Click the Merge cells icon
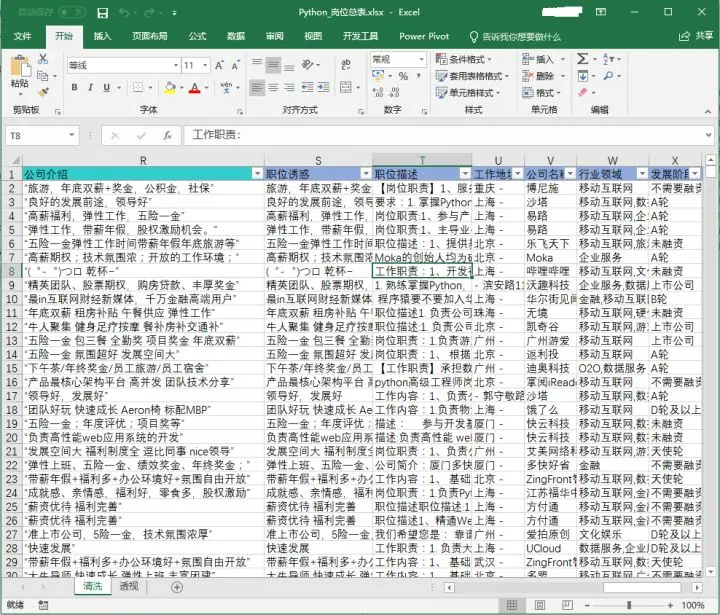 click(346, 87)
